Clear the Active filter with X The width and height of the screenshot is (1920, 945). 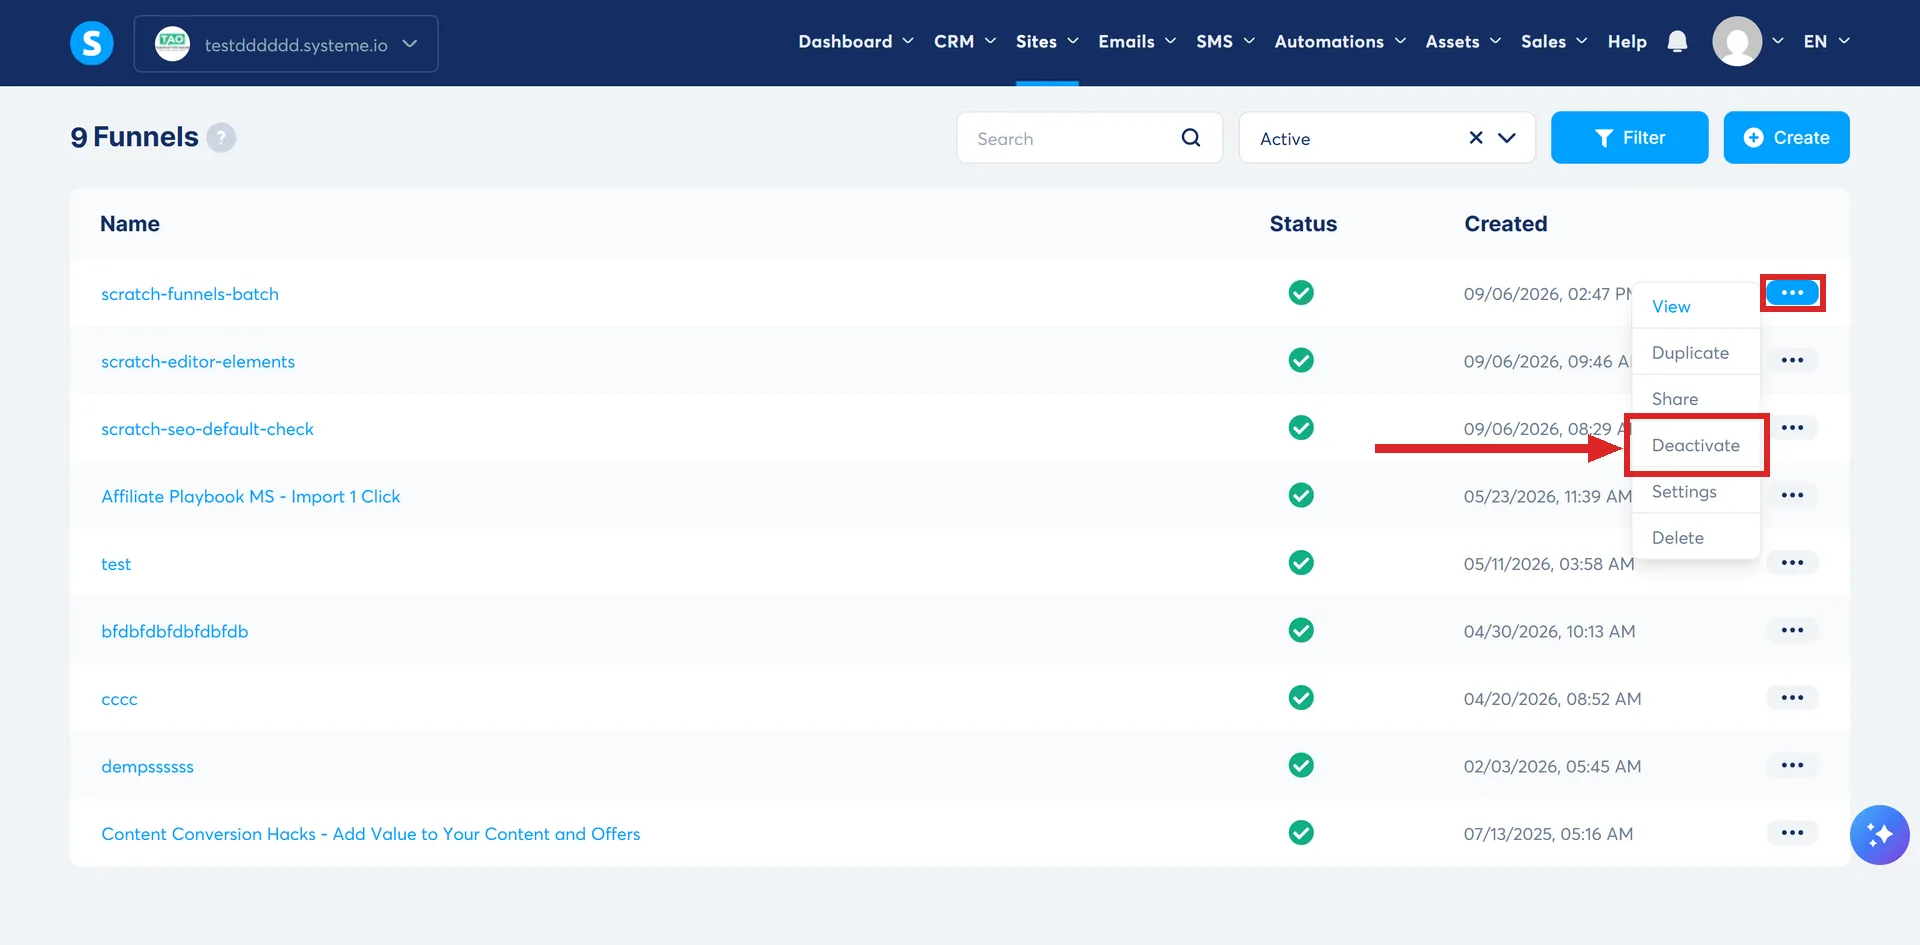click(1475, 138)
